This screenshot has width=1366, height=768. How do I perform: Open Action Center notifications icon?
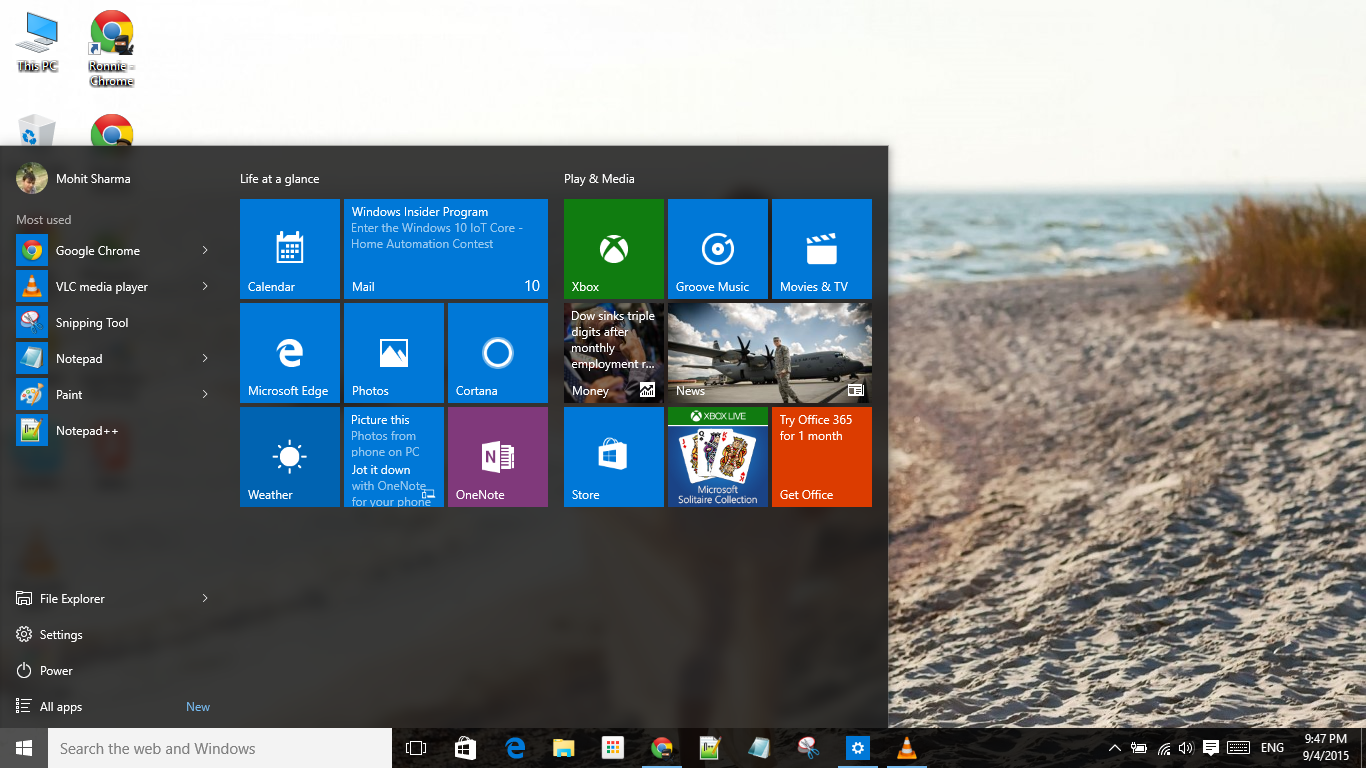1210,748
